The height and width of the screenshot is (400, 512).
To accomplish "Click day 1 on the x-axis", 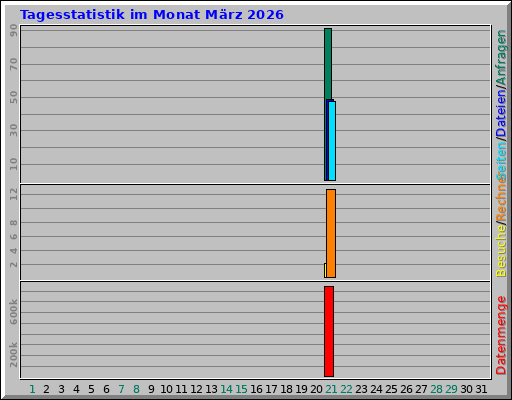I will click(x=32, y=389).
